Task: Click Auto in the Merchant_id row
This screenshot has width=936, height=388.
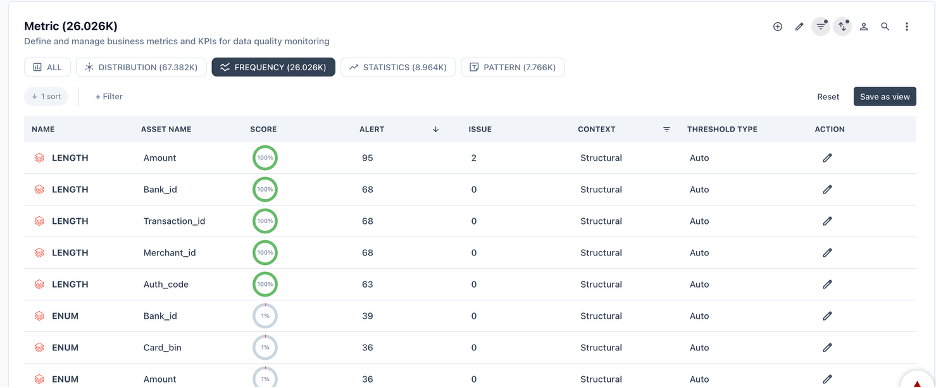Action: [x=700, y=252]
